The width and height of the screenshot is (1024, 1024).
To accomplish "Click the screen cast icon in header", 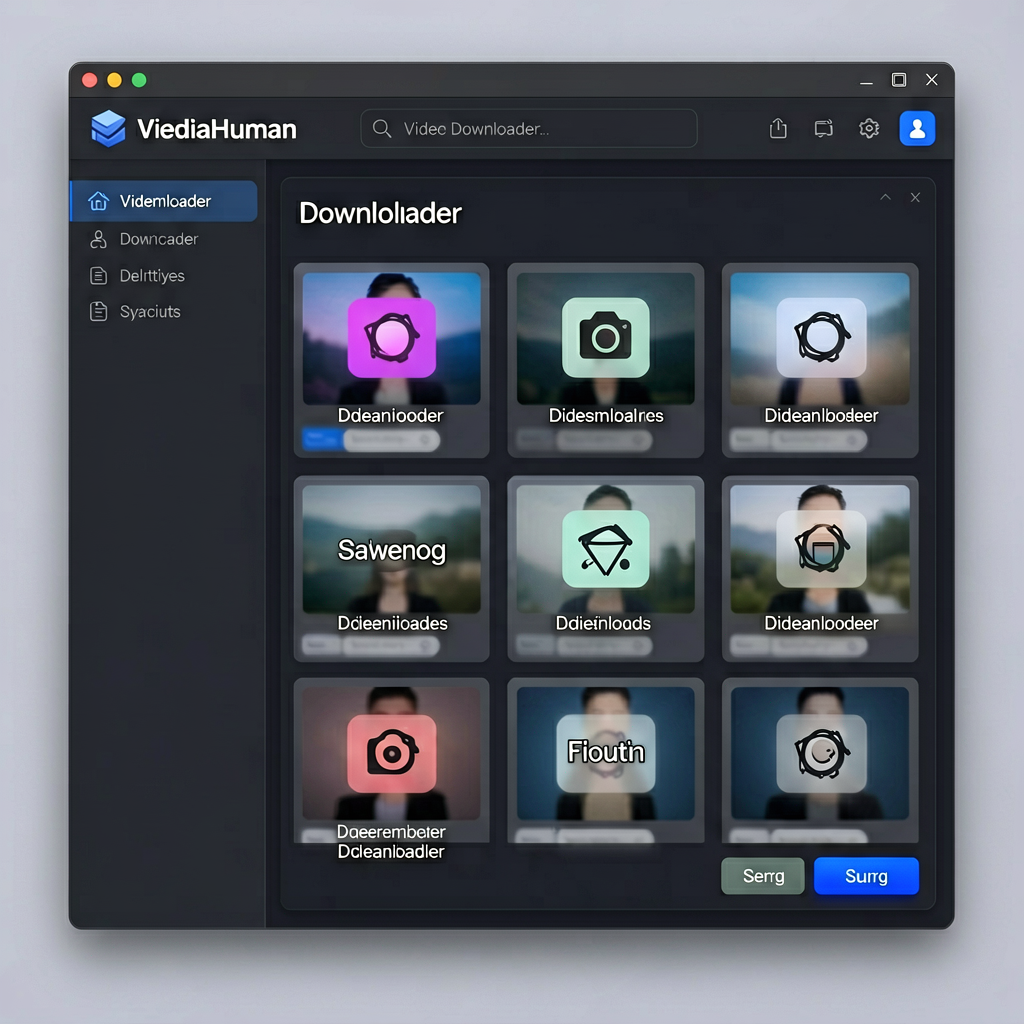I will 824,128.
